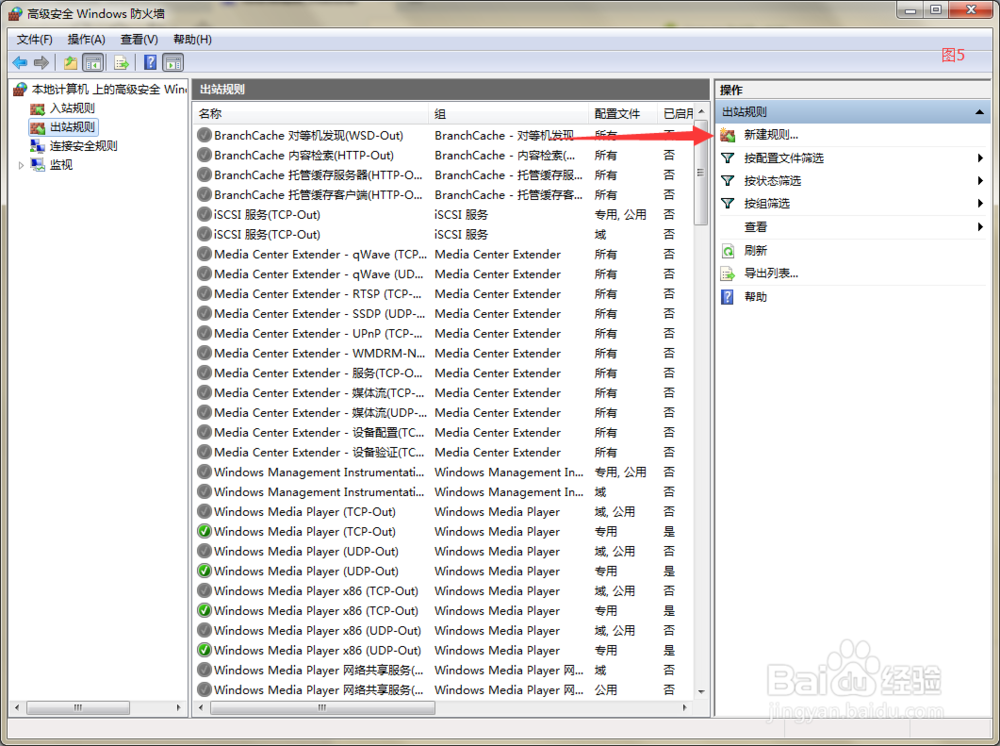Click 导出列表... action link

tap(771, 274)
